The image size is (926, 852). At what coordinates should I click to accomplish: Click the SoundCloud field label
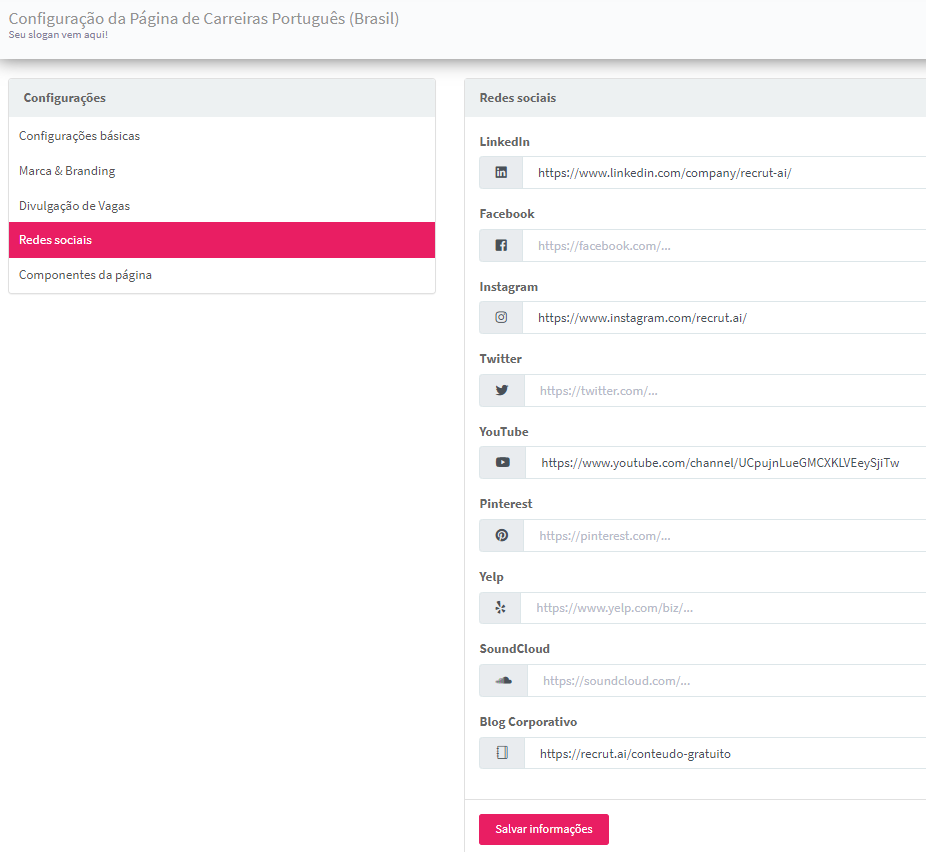pyautogui.click(x=514, y=649)
